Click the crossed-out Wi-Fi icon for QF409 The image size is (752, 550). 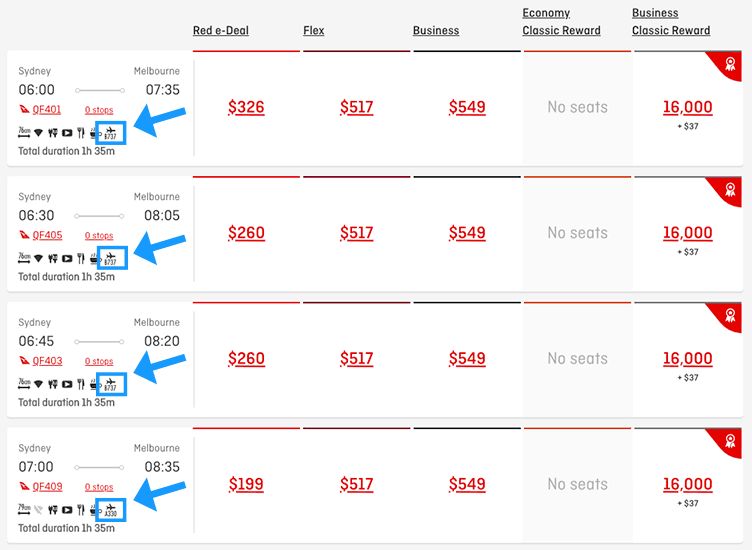[x=39, y=509]
